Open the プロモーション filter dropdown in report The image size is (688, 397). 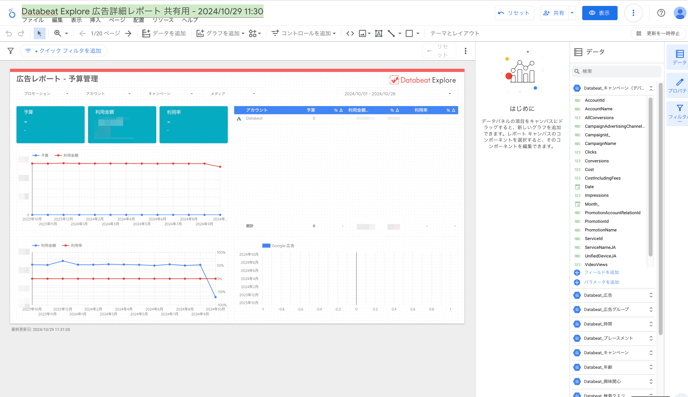[x=46, y=93]
